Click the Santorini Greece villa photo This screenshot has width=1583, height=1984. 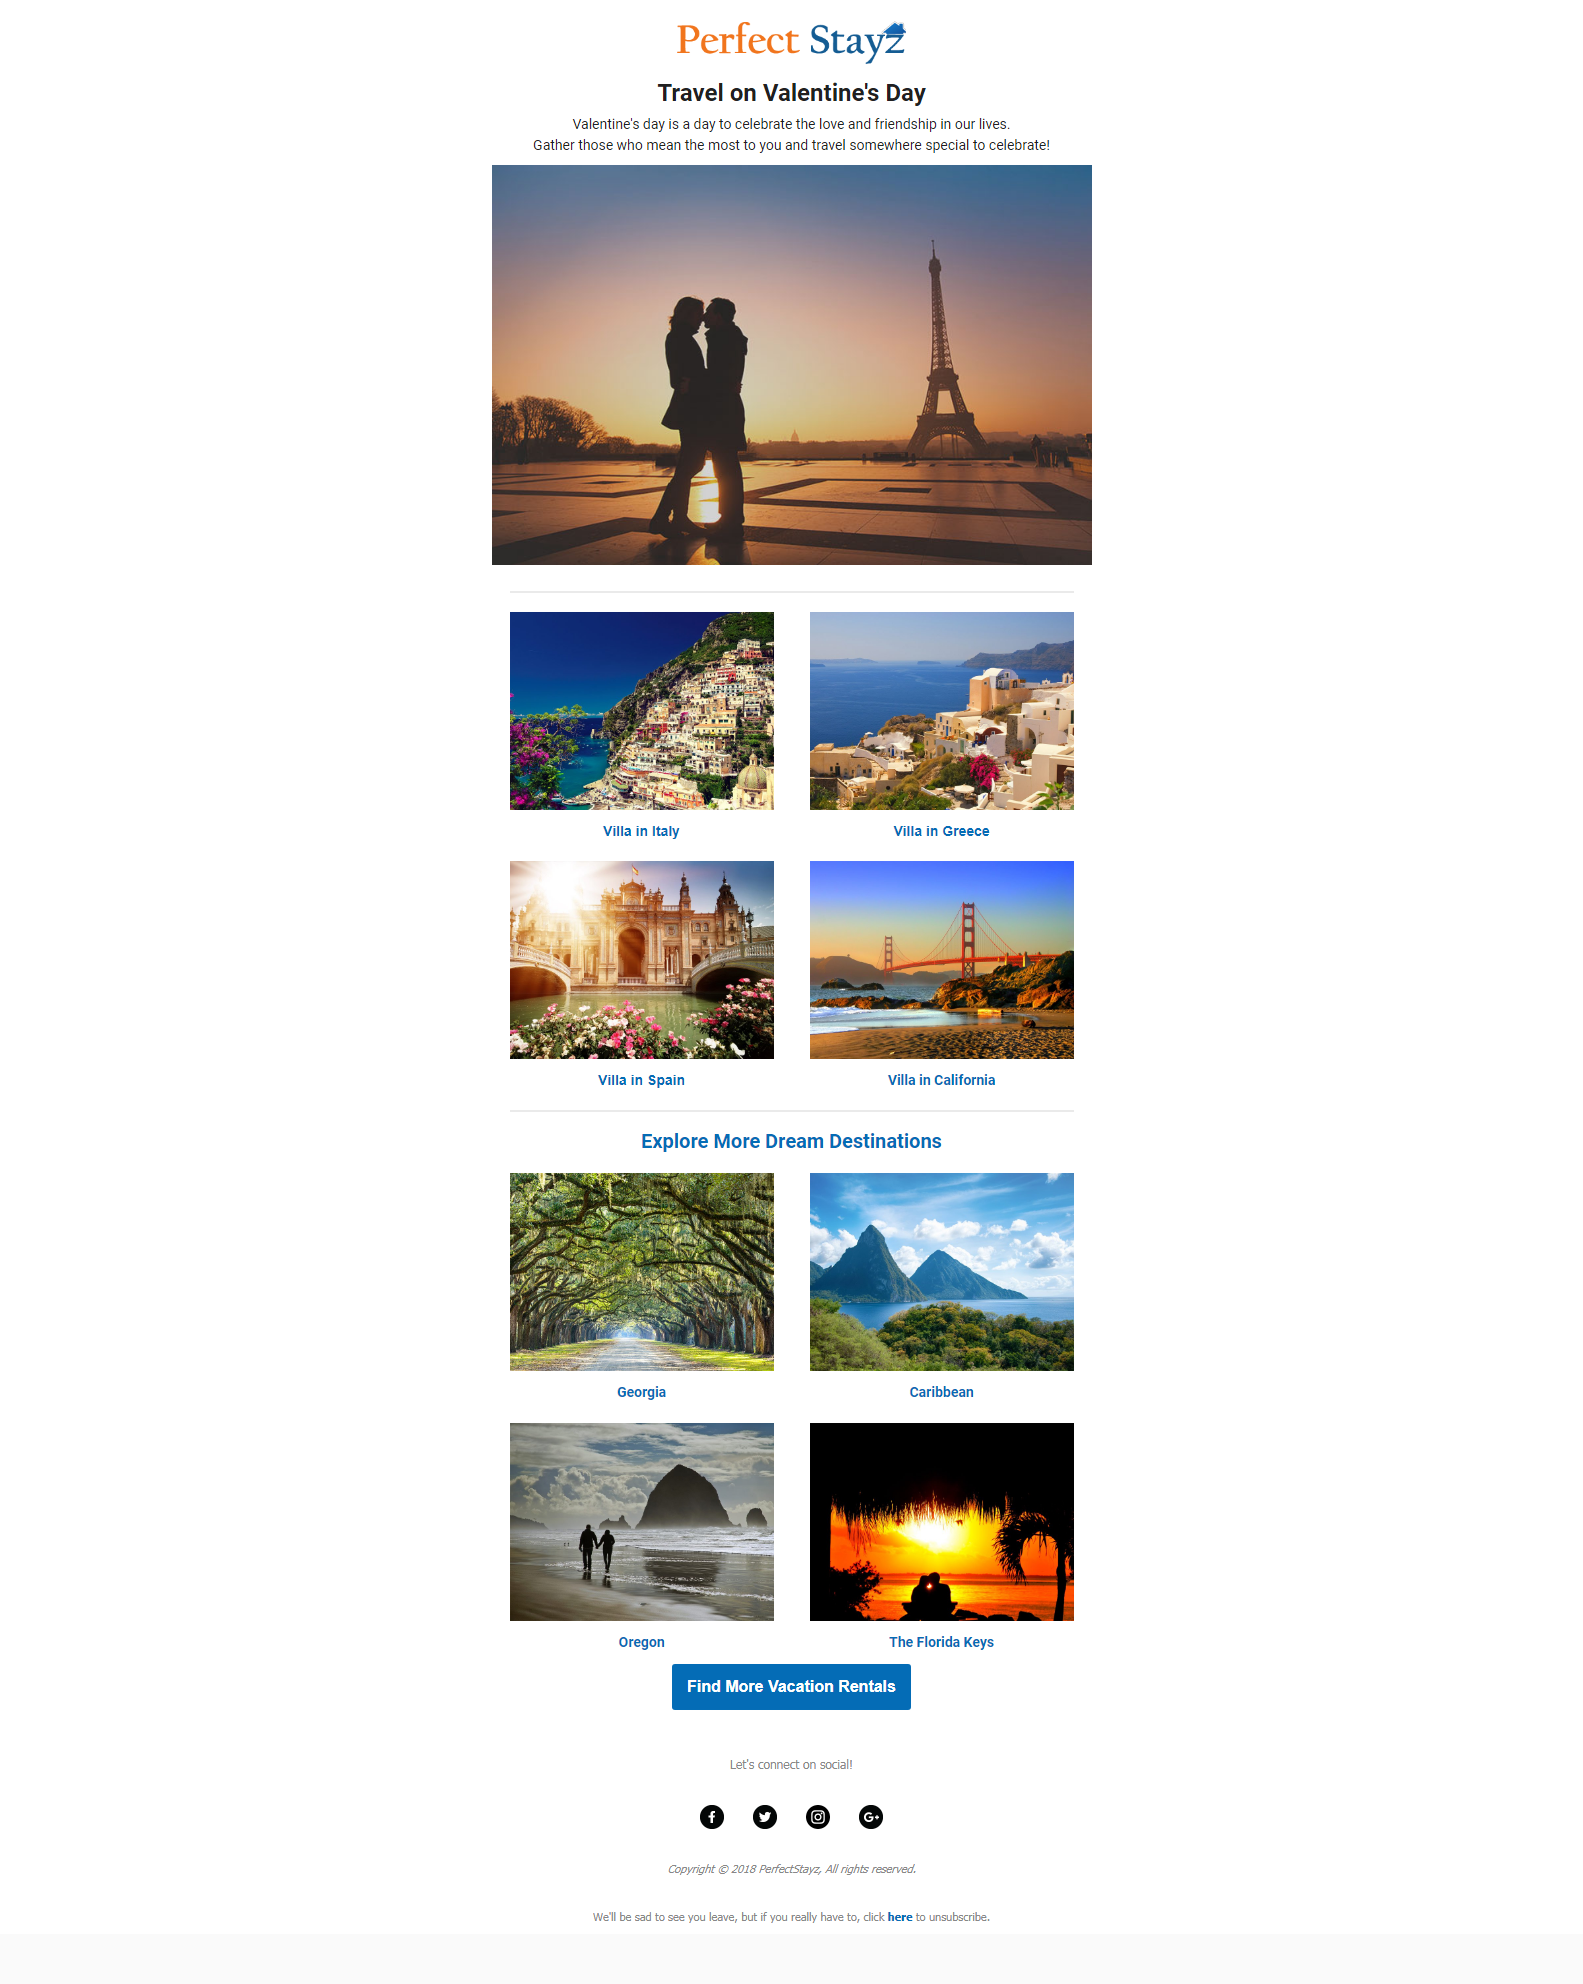coord(942,711)
